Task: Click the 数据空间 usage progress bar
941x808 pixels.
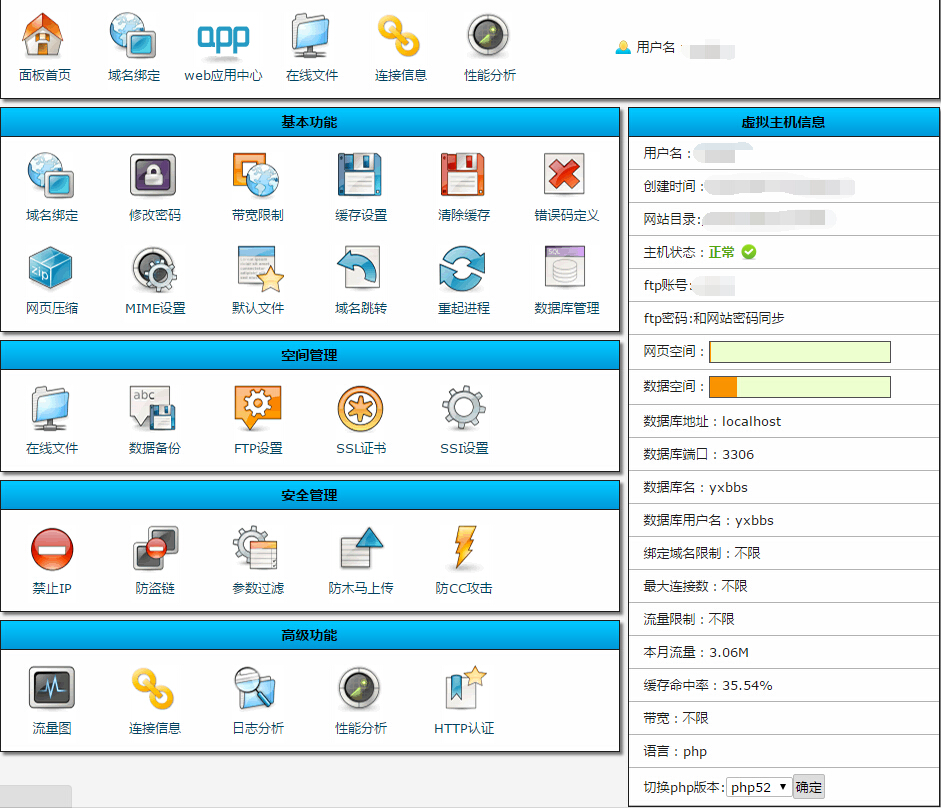Action: [798, 386]
